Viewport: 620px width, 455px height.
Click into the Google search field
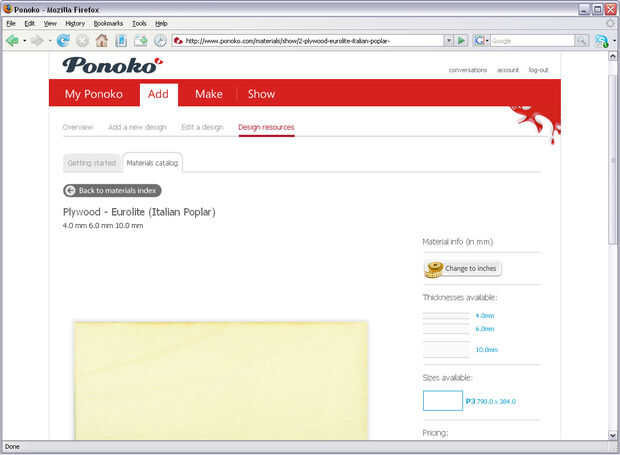click(x=532, y=41)
